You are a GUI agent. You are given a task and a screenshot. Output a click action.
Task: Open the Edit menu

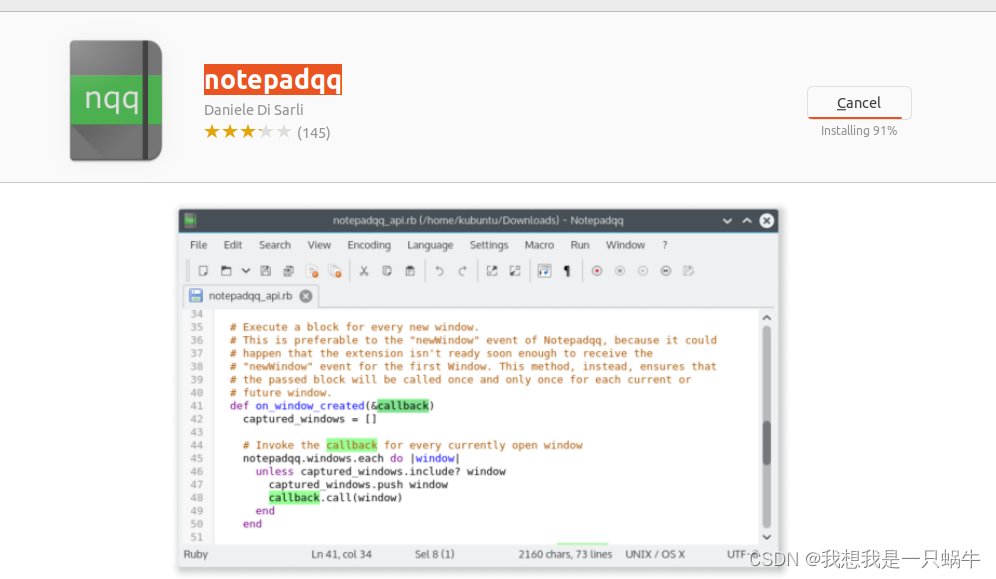pos(232,245)
